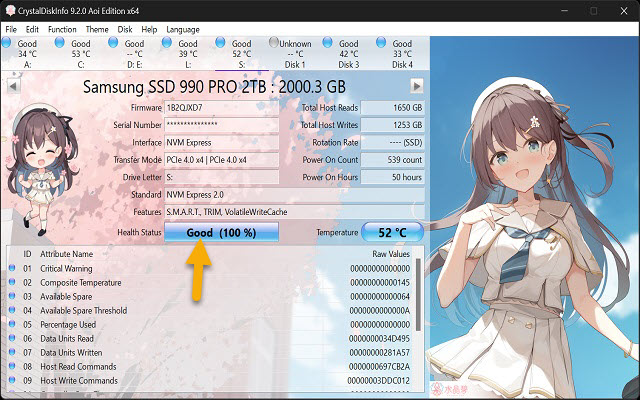Click Power On Count value 539 count

(x=392, y=160)
